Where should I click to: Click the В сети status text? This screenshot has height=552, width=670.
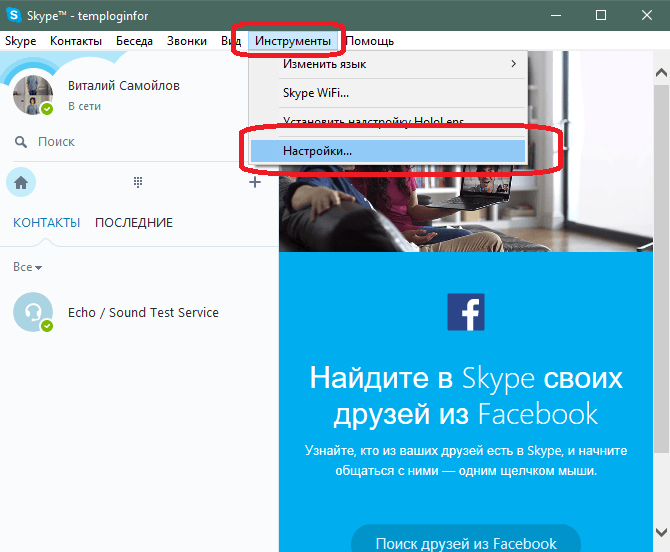tap(84, 106)
